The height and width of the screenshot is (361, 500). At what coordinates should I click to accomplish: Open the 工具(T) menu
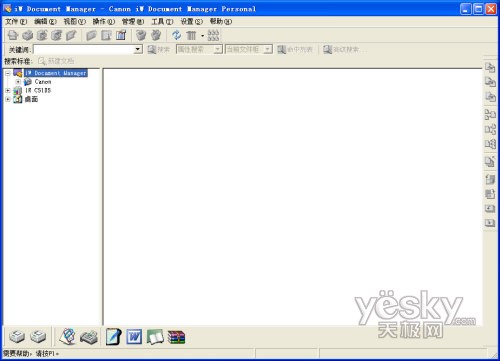(162, 22)
